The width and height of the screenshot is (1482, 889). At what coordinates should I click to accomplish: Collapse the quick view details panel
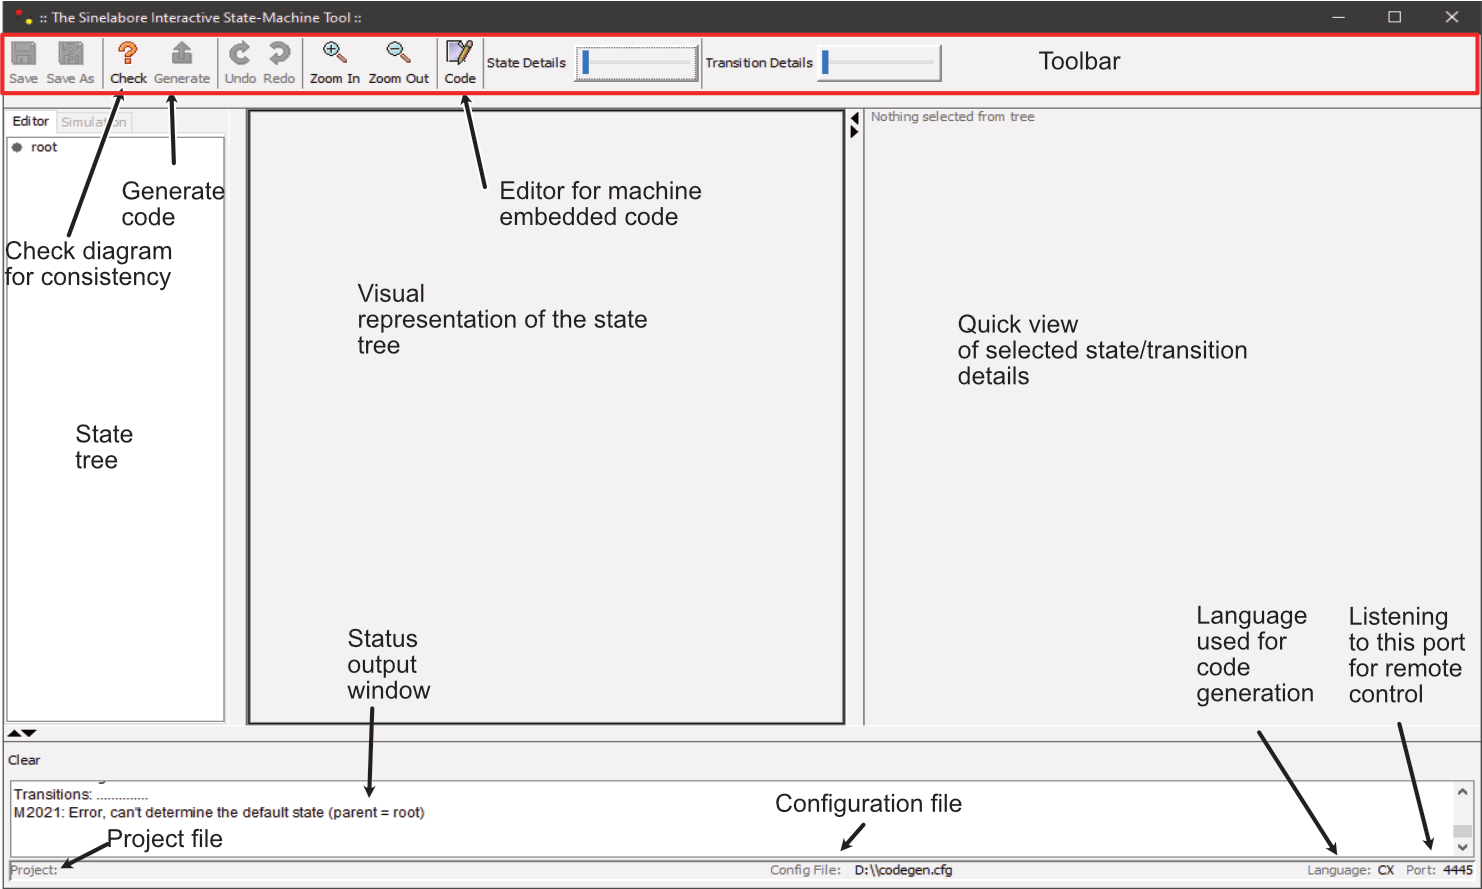click(853, 117)
